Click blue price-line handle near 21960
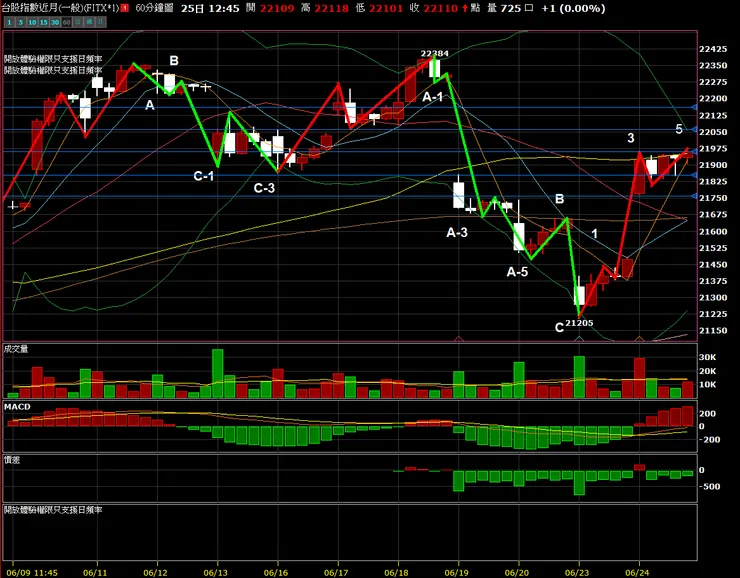Viewport: 740px width, 578px height. tap(694, 152)
